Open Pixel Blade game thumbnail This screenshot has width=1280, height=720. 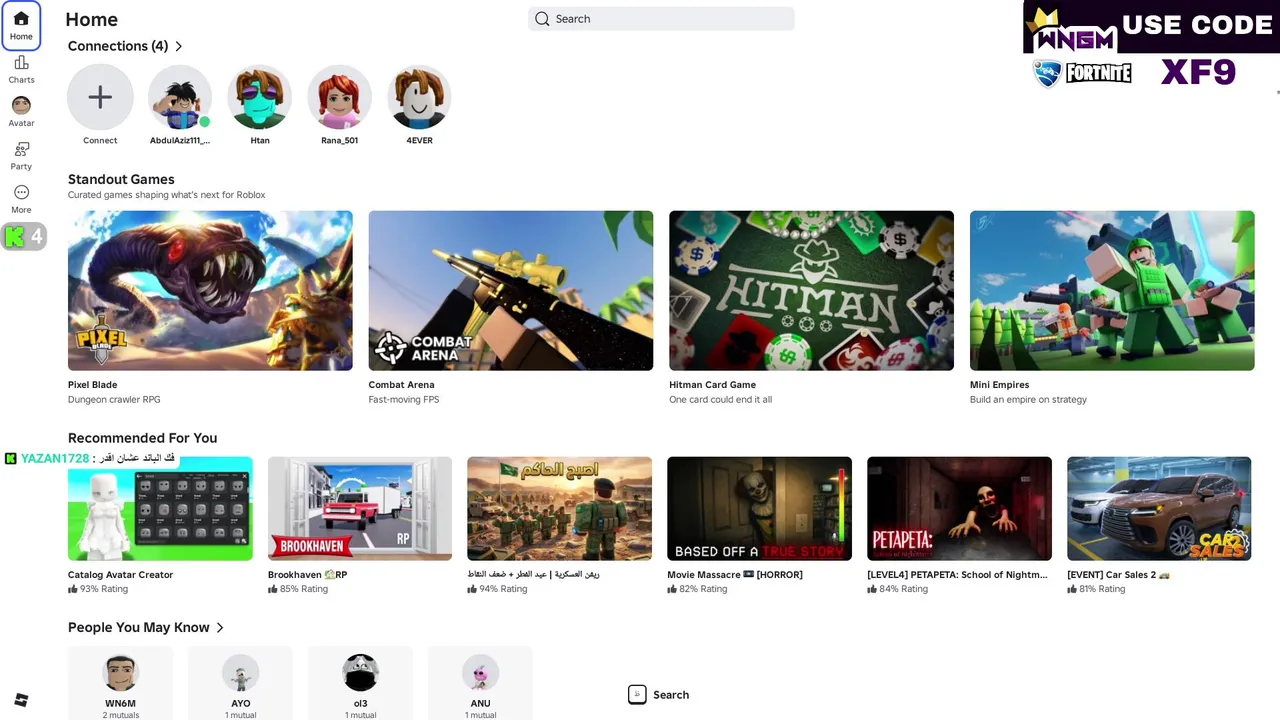(x=210, y=290)
